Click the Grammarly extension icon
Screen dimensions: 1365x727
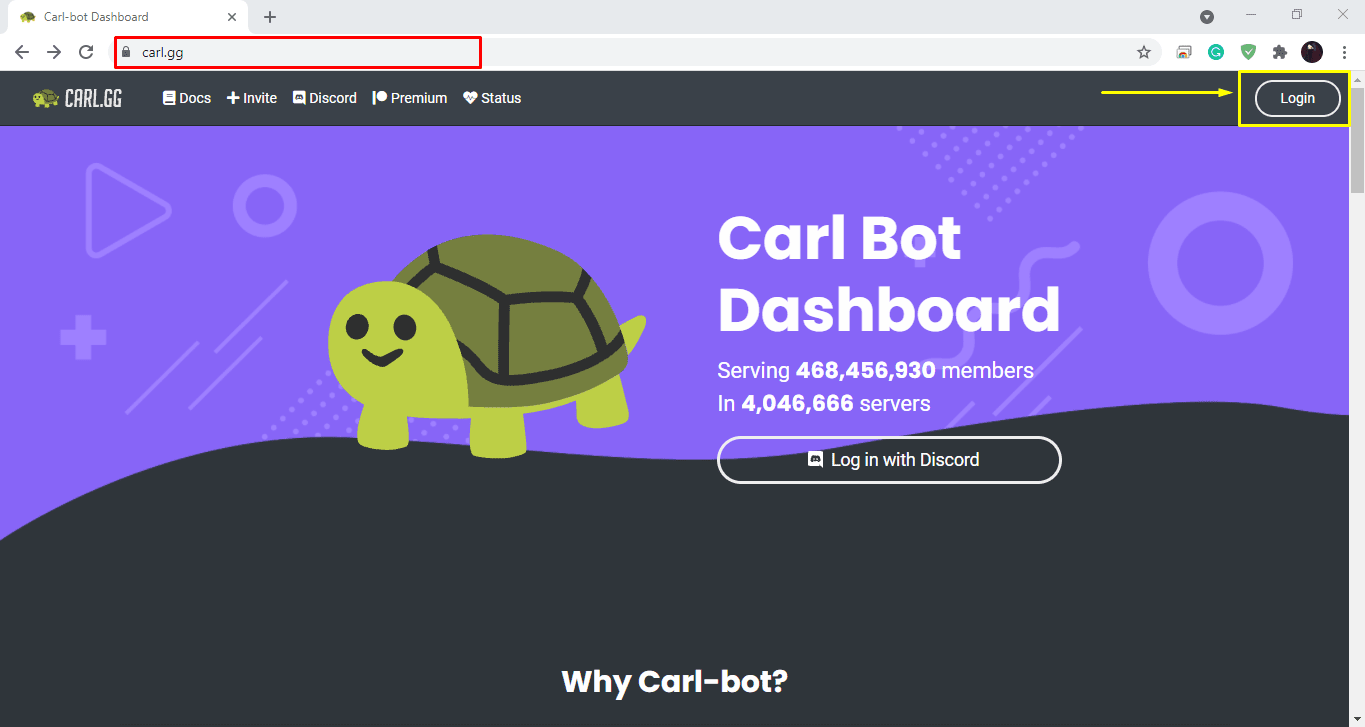coord(1216,52)
